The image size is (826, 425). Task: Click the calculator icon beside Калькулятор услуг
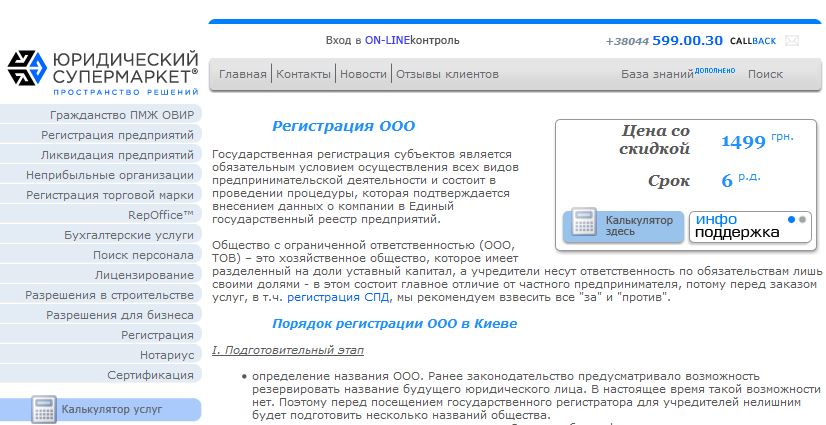pyautogui.click(x=44, y=410)
